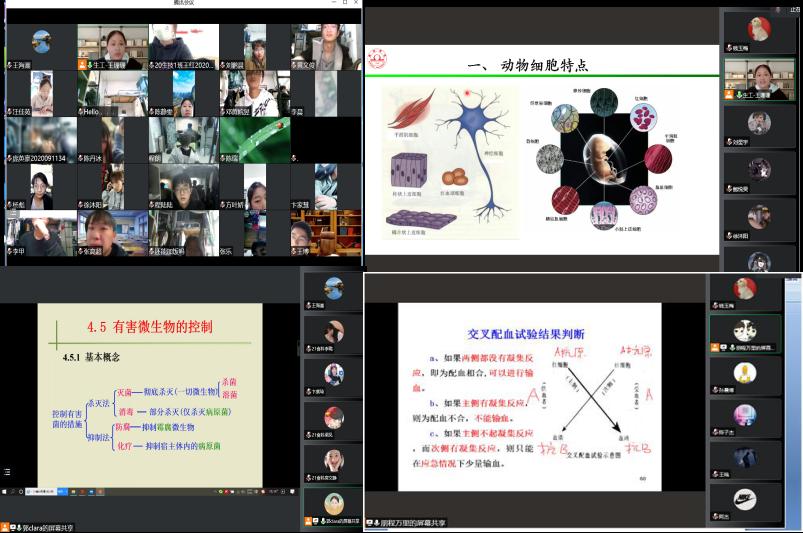Select 王海重's lake avatar in gallery grid
The width and height of the screenshot is (803, 533).
point(41,42)
